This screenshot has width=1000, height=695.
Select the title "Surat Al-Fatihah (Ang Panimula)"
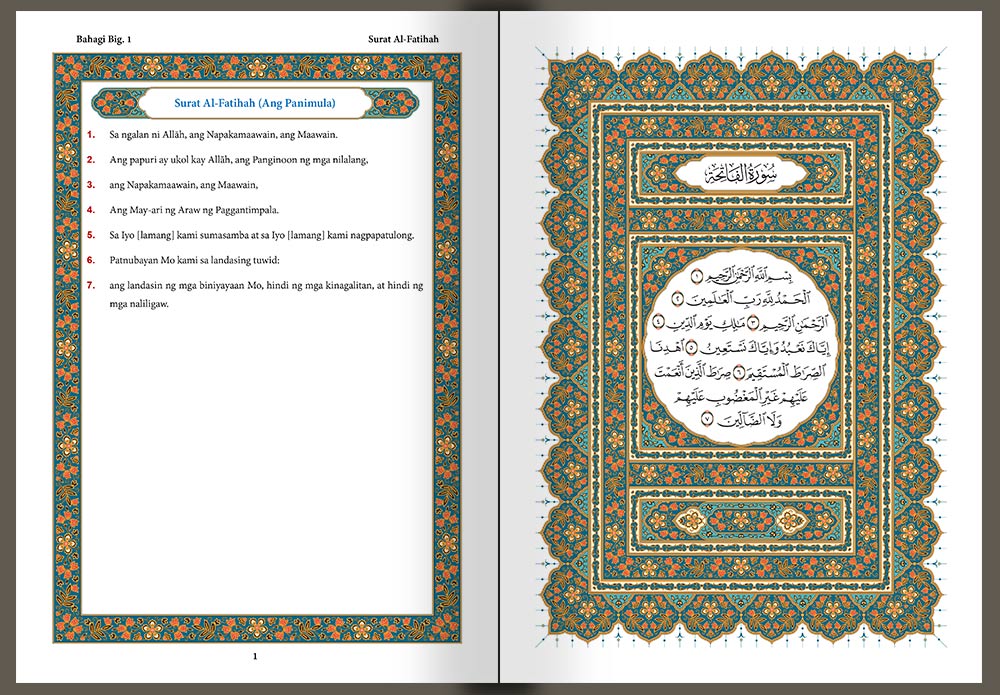[254, 103]
